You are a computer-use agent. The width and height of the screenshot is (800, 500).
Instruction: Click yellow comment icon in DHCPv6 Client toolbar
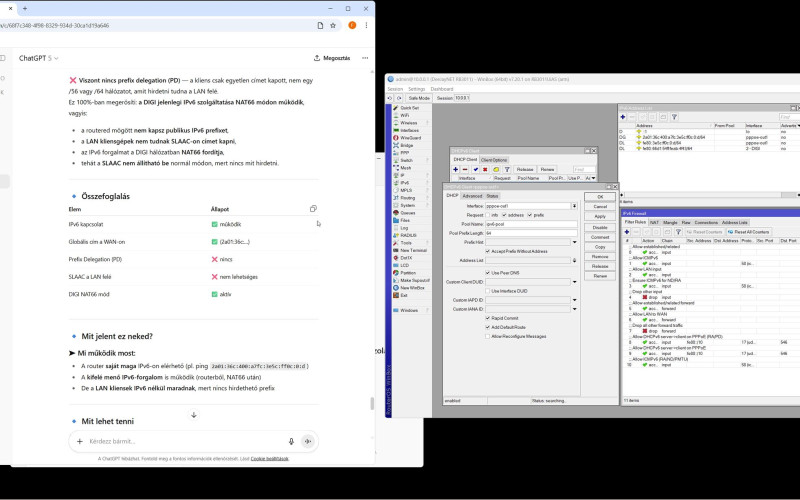496,169
